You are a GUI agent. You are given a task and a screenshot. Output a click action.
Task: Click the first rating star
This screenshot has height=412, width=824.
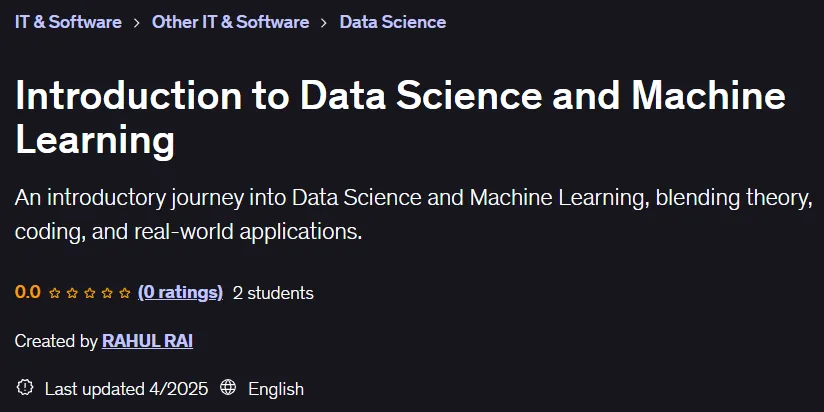(x=55, y=293)
